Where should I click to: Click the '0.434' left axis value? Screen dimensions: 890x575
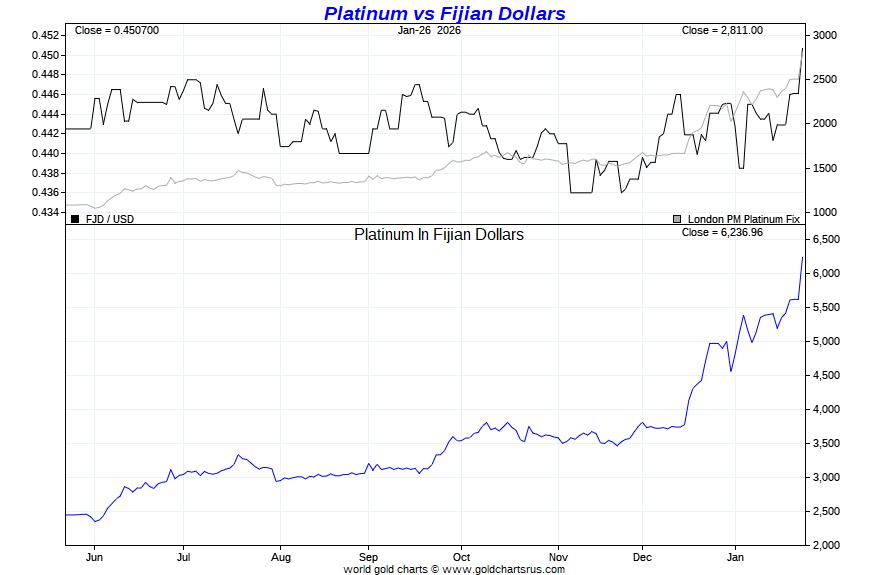45,213
